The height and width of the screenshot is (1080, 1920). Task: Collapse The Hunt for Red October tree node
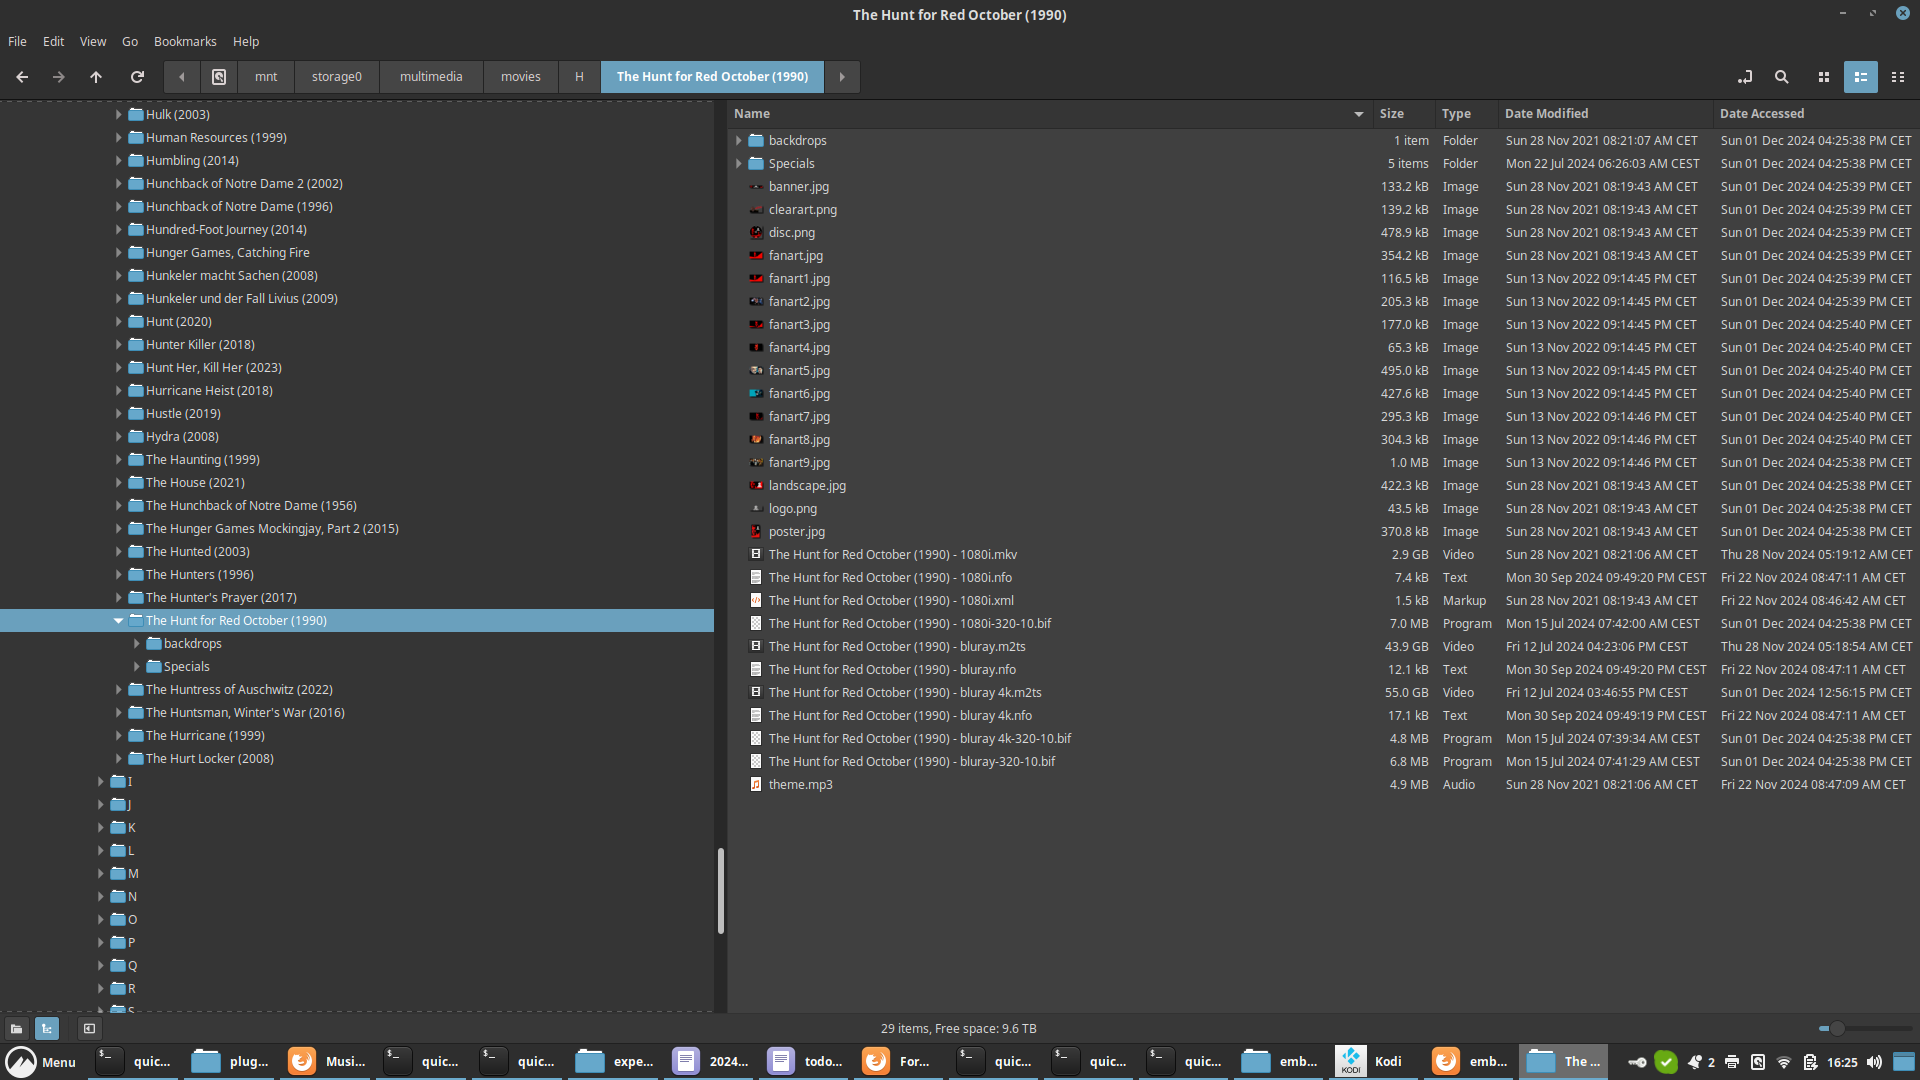click(118, 621)
